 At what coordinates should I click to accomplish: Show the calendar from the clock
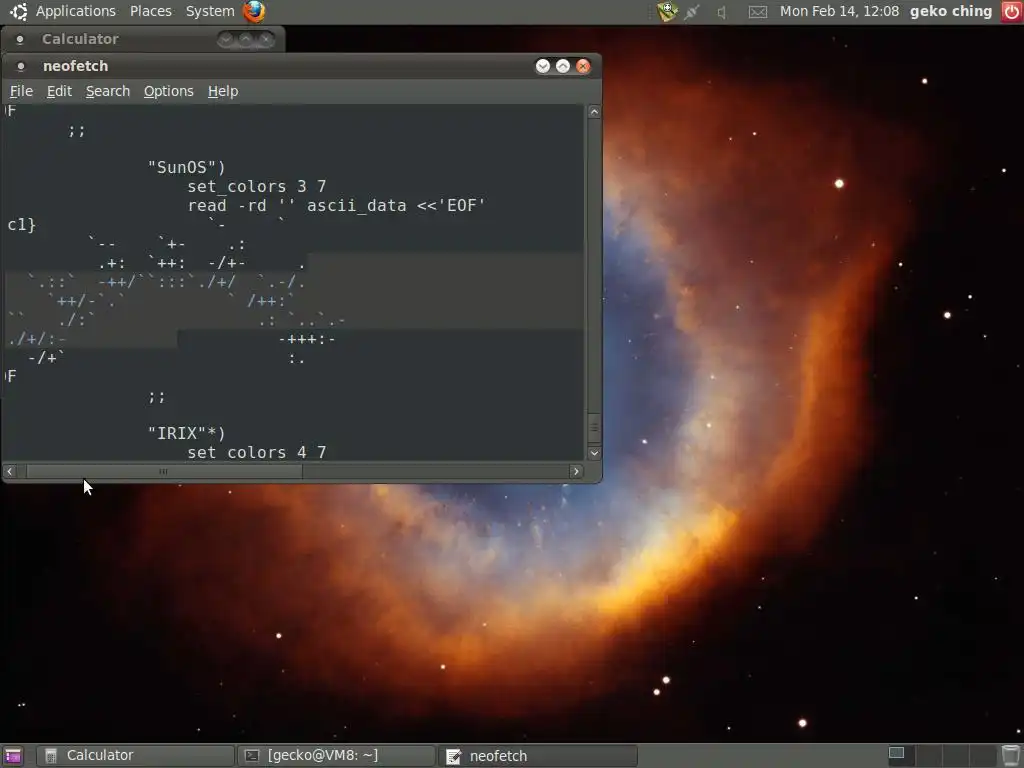click(839, 11)
